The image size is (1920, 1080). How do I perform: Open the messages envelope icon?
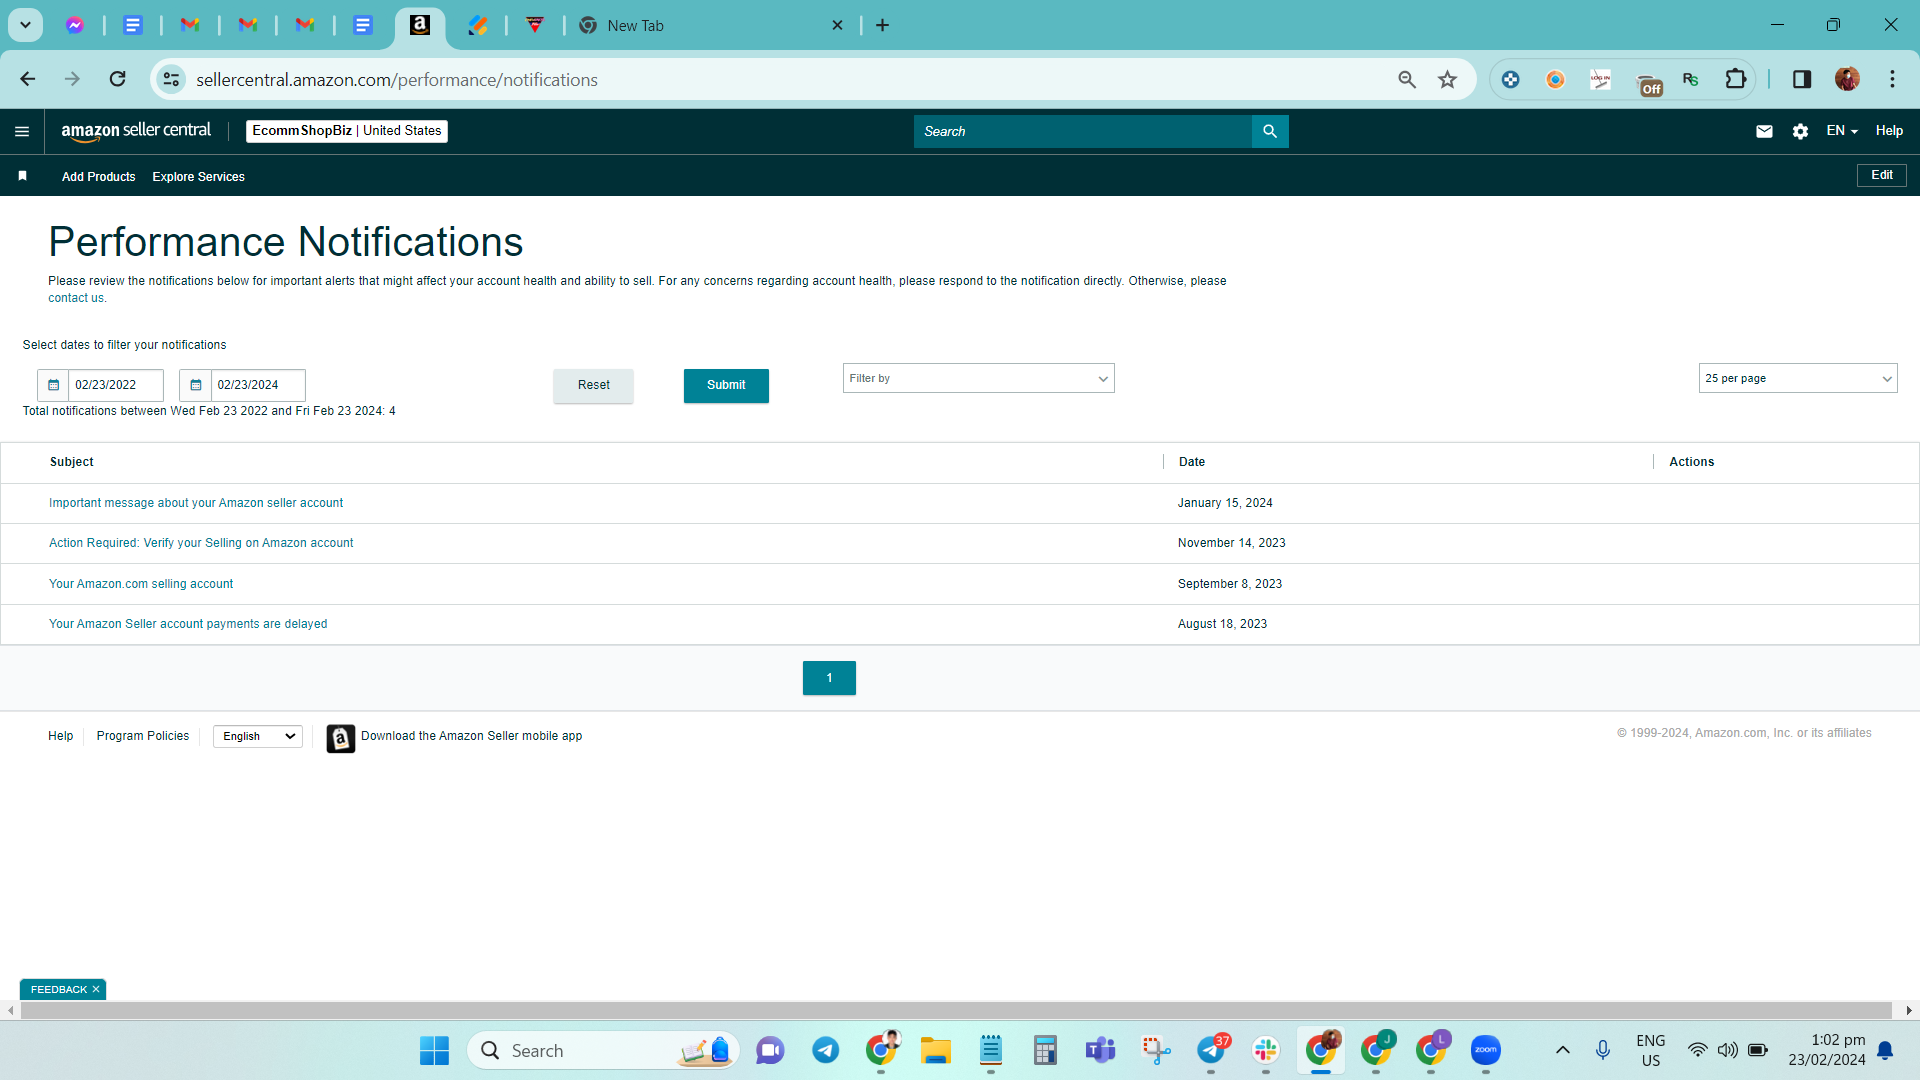(x=1764, y=131)
